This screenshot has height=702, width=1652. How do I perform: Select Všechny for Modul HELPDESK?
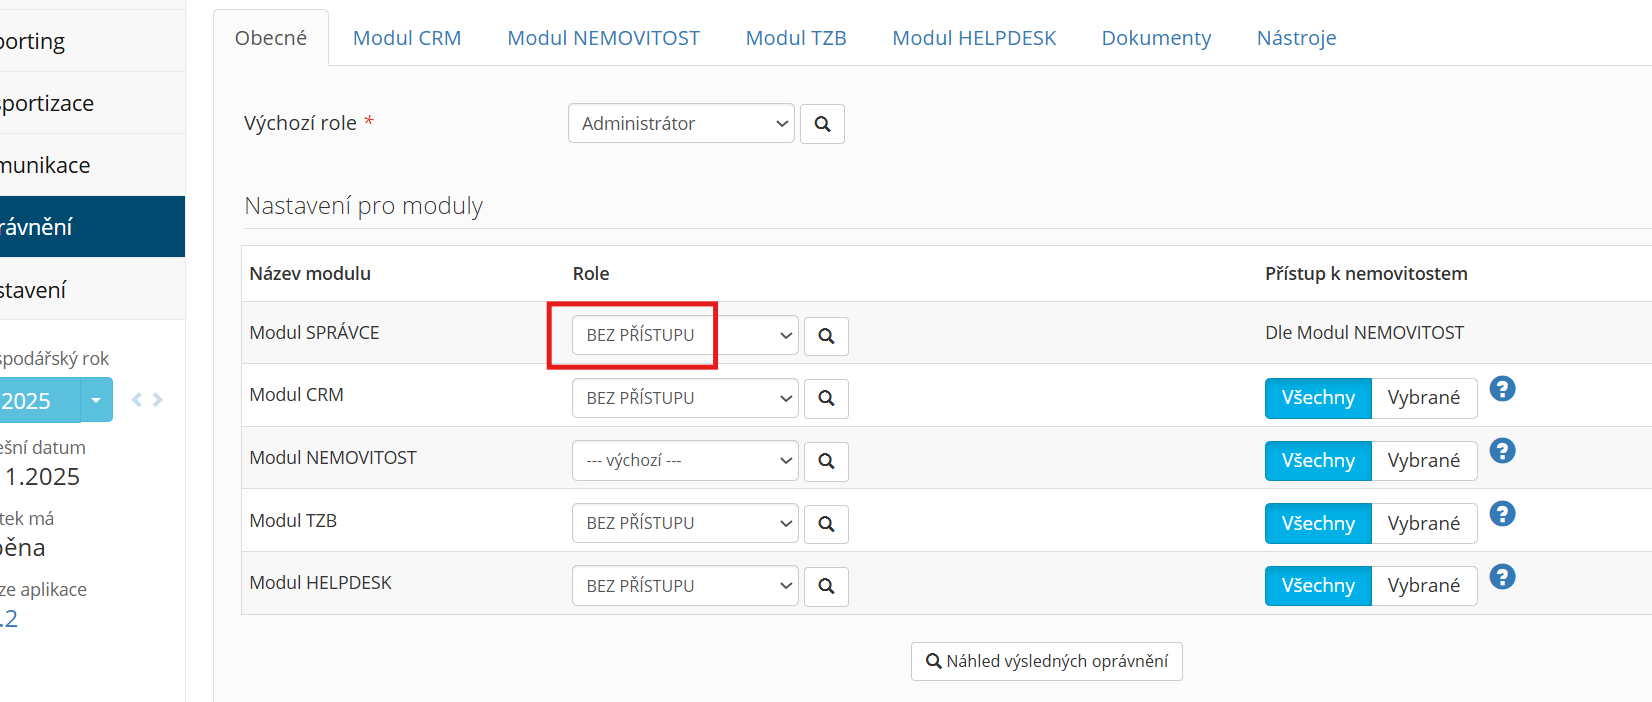[x=1318, y=586]
